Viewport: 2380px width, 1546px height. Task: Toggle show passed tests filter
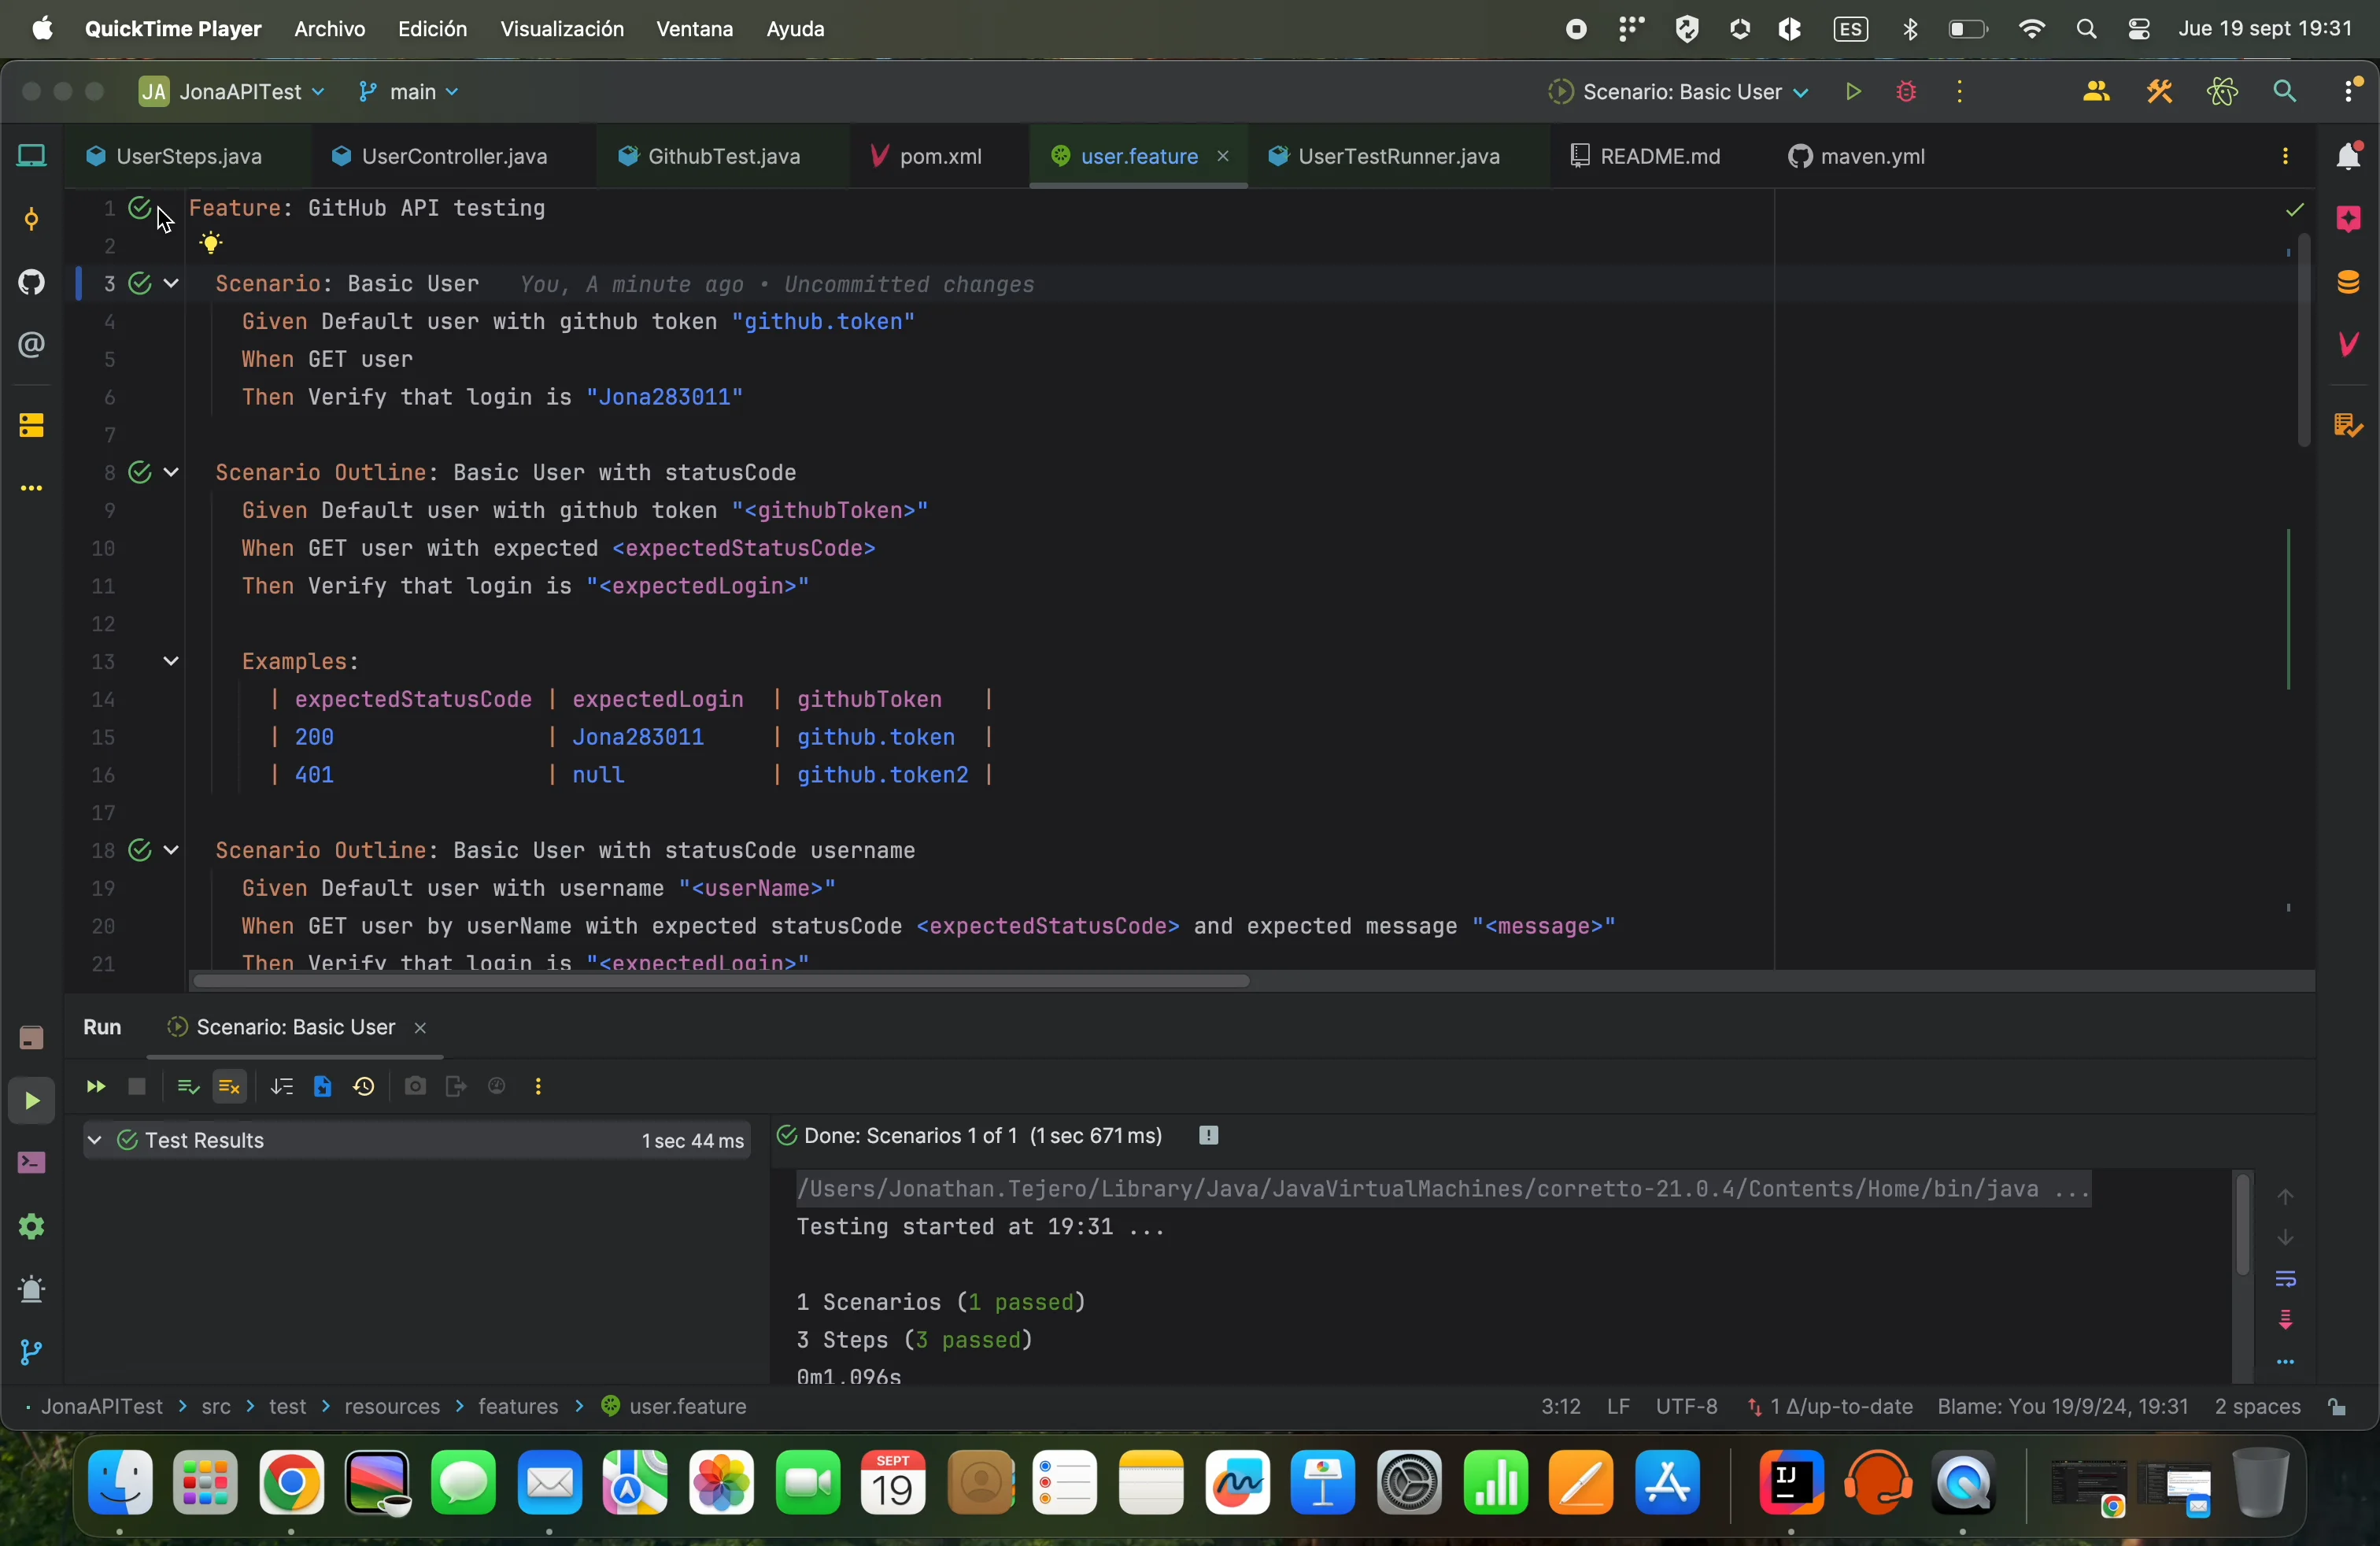click(187, 1087)
